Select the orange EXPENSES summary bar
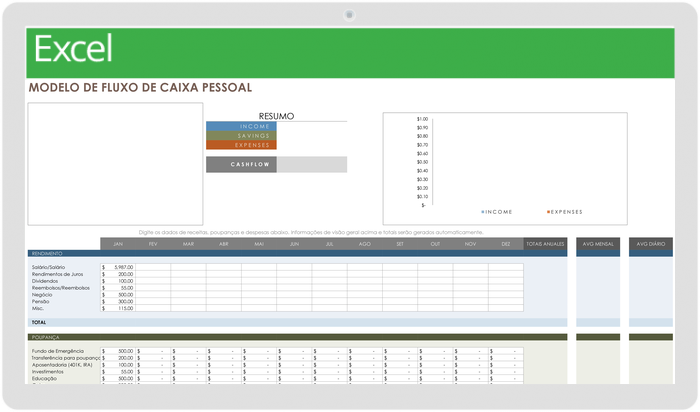Screen dimensions: 700x412 (x=241, y=145)
